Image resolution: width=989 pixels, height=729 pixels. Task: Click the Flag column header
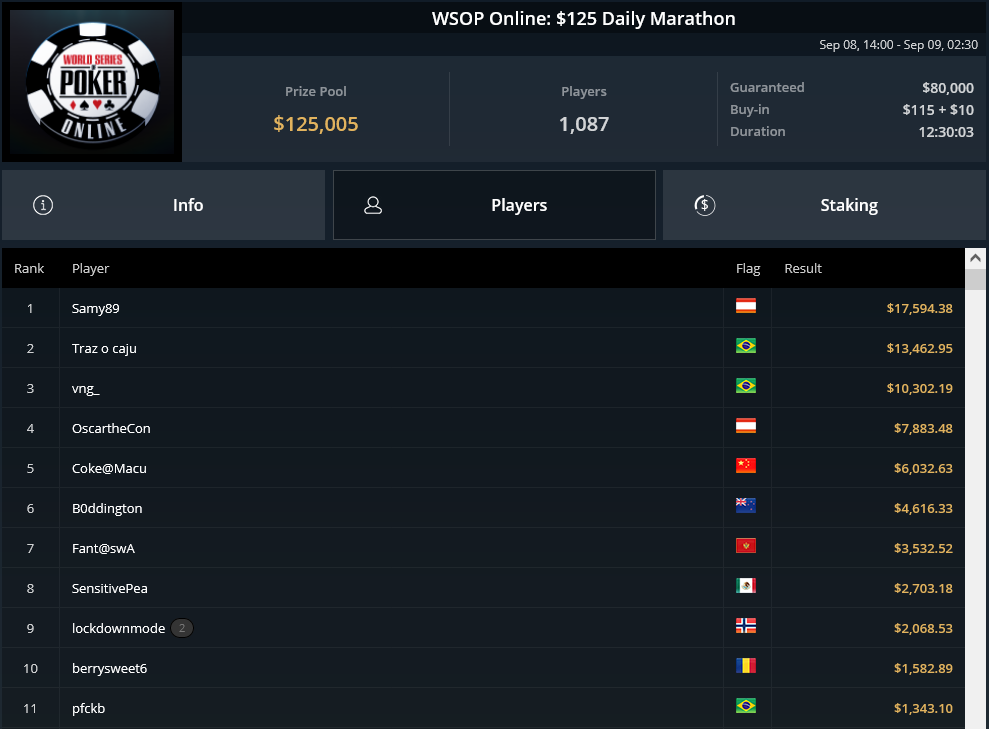pyautogui.click(x=748, y=269)
